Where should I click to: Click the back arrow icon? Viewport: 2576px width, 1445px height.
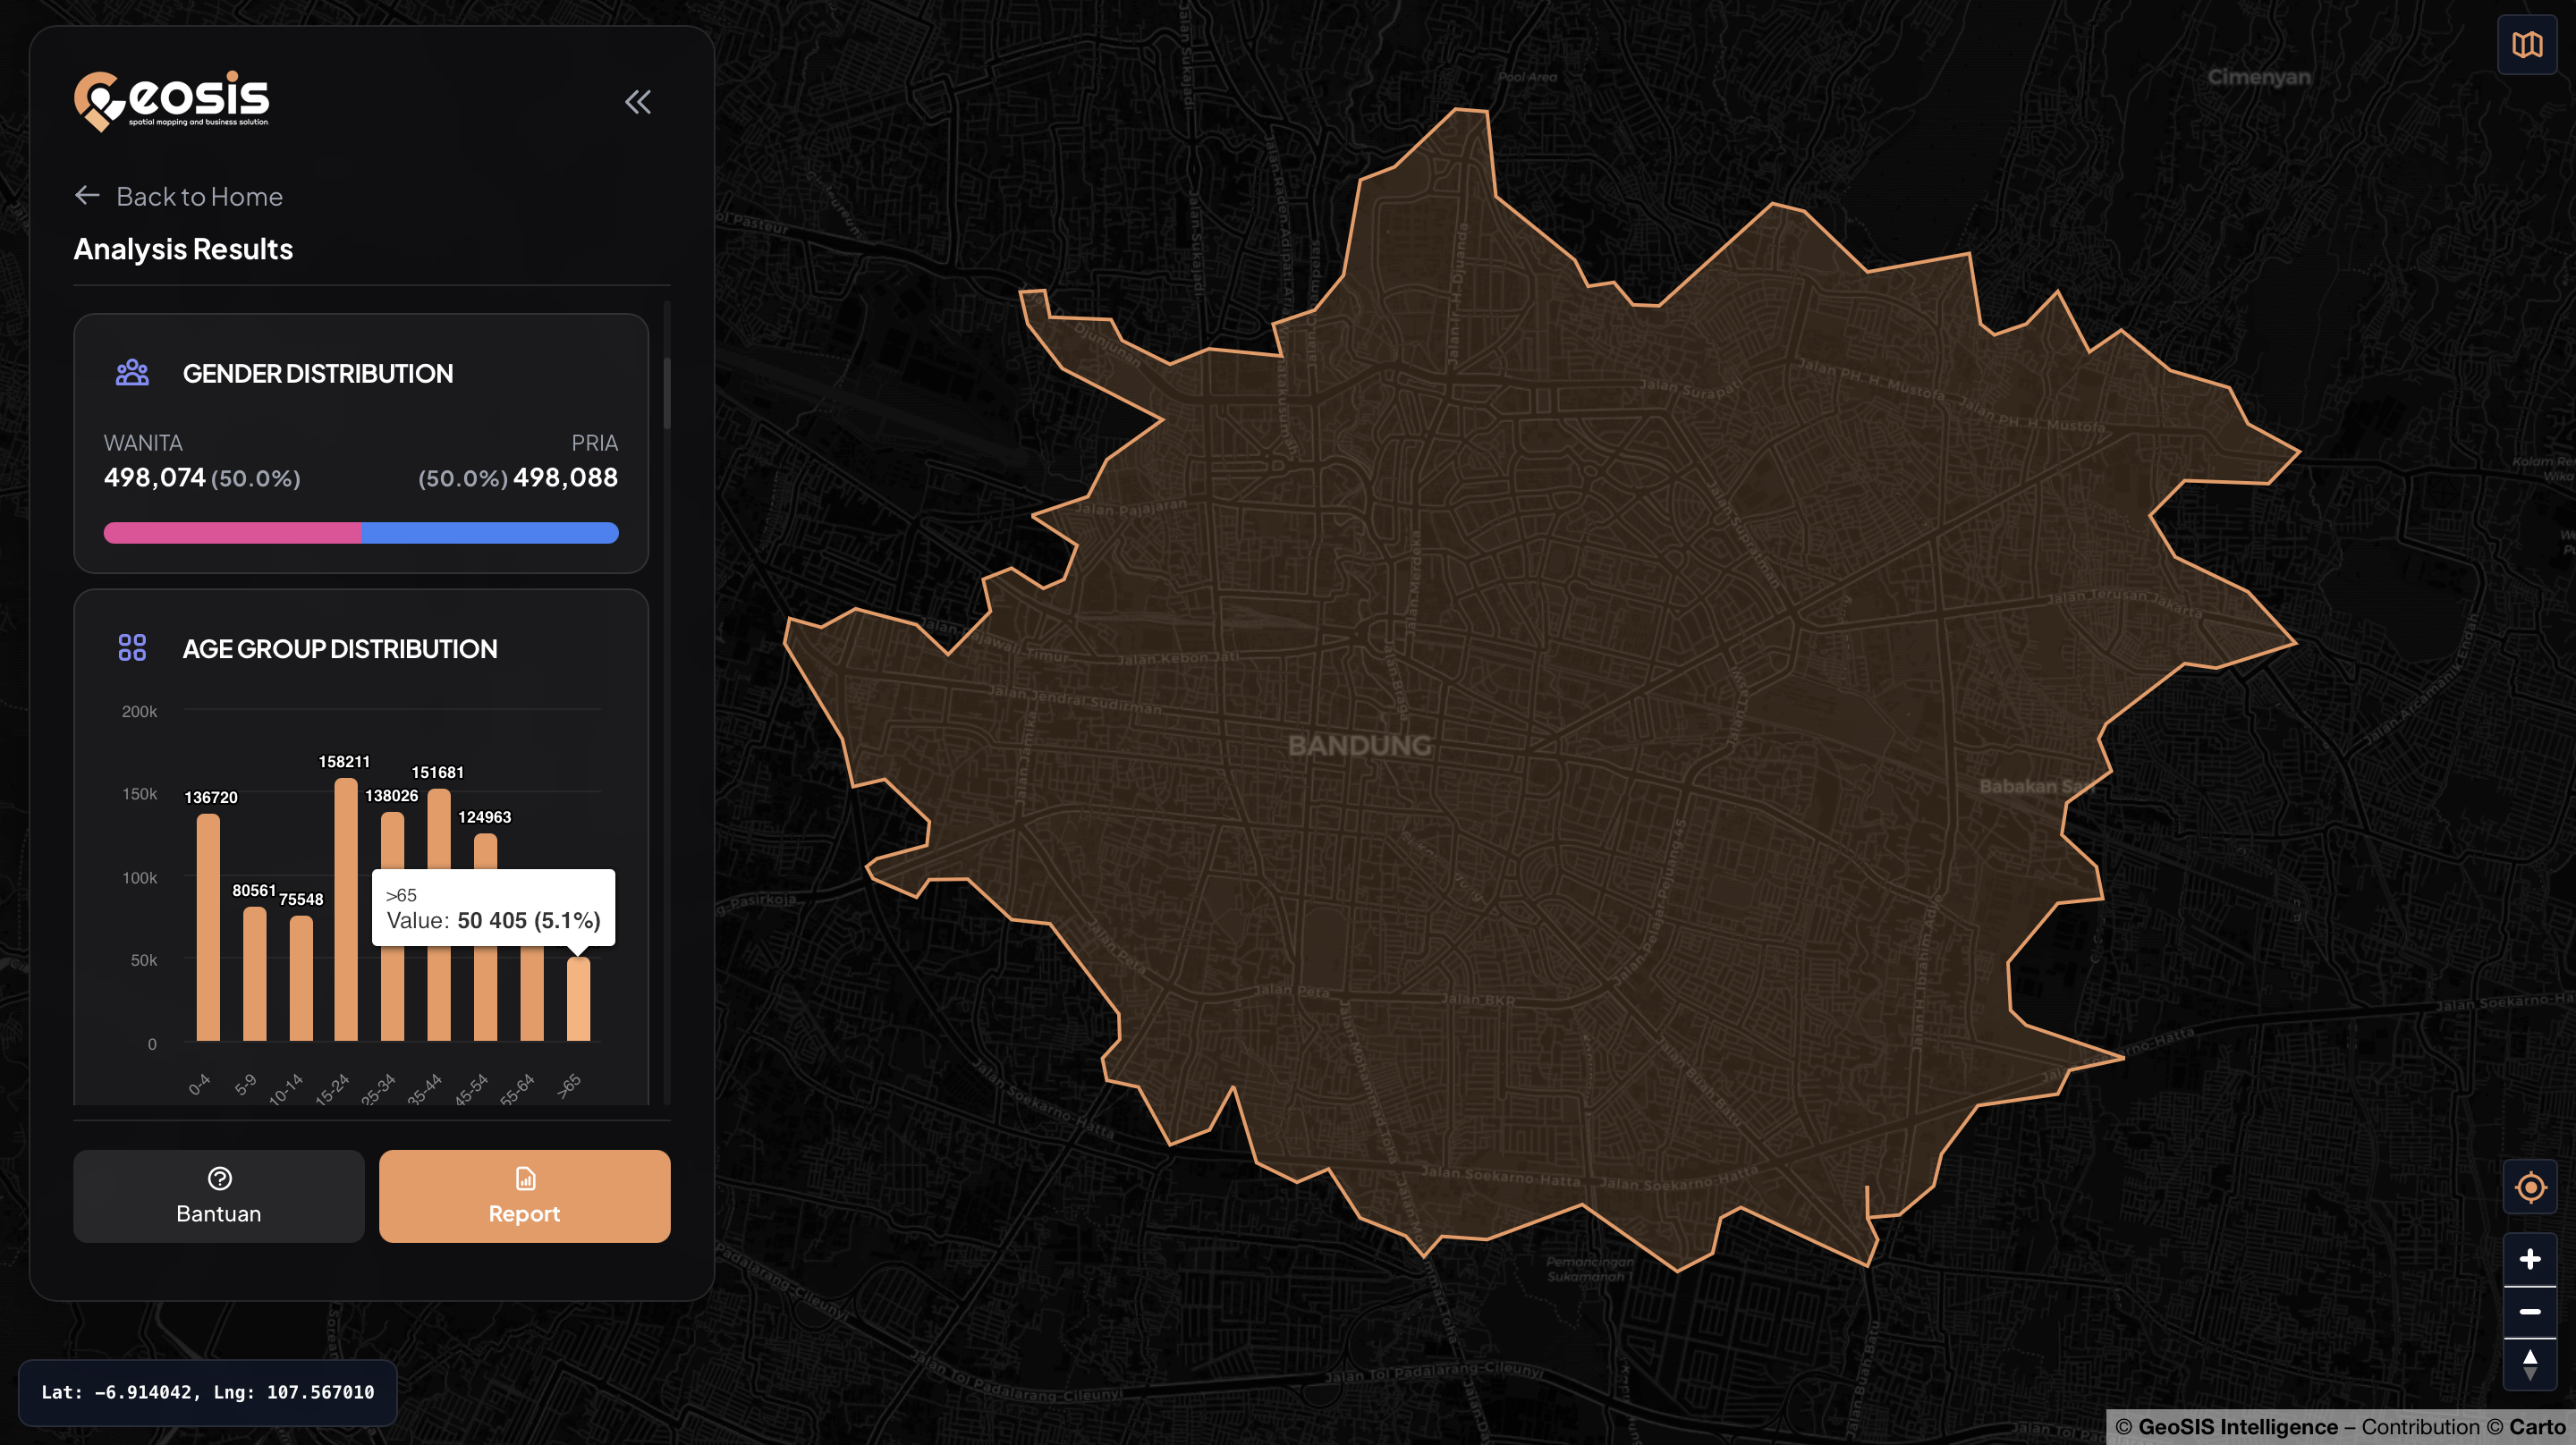click(x=87, y=195)
